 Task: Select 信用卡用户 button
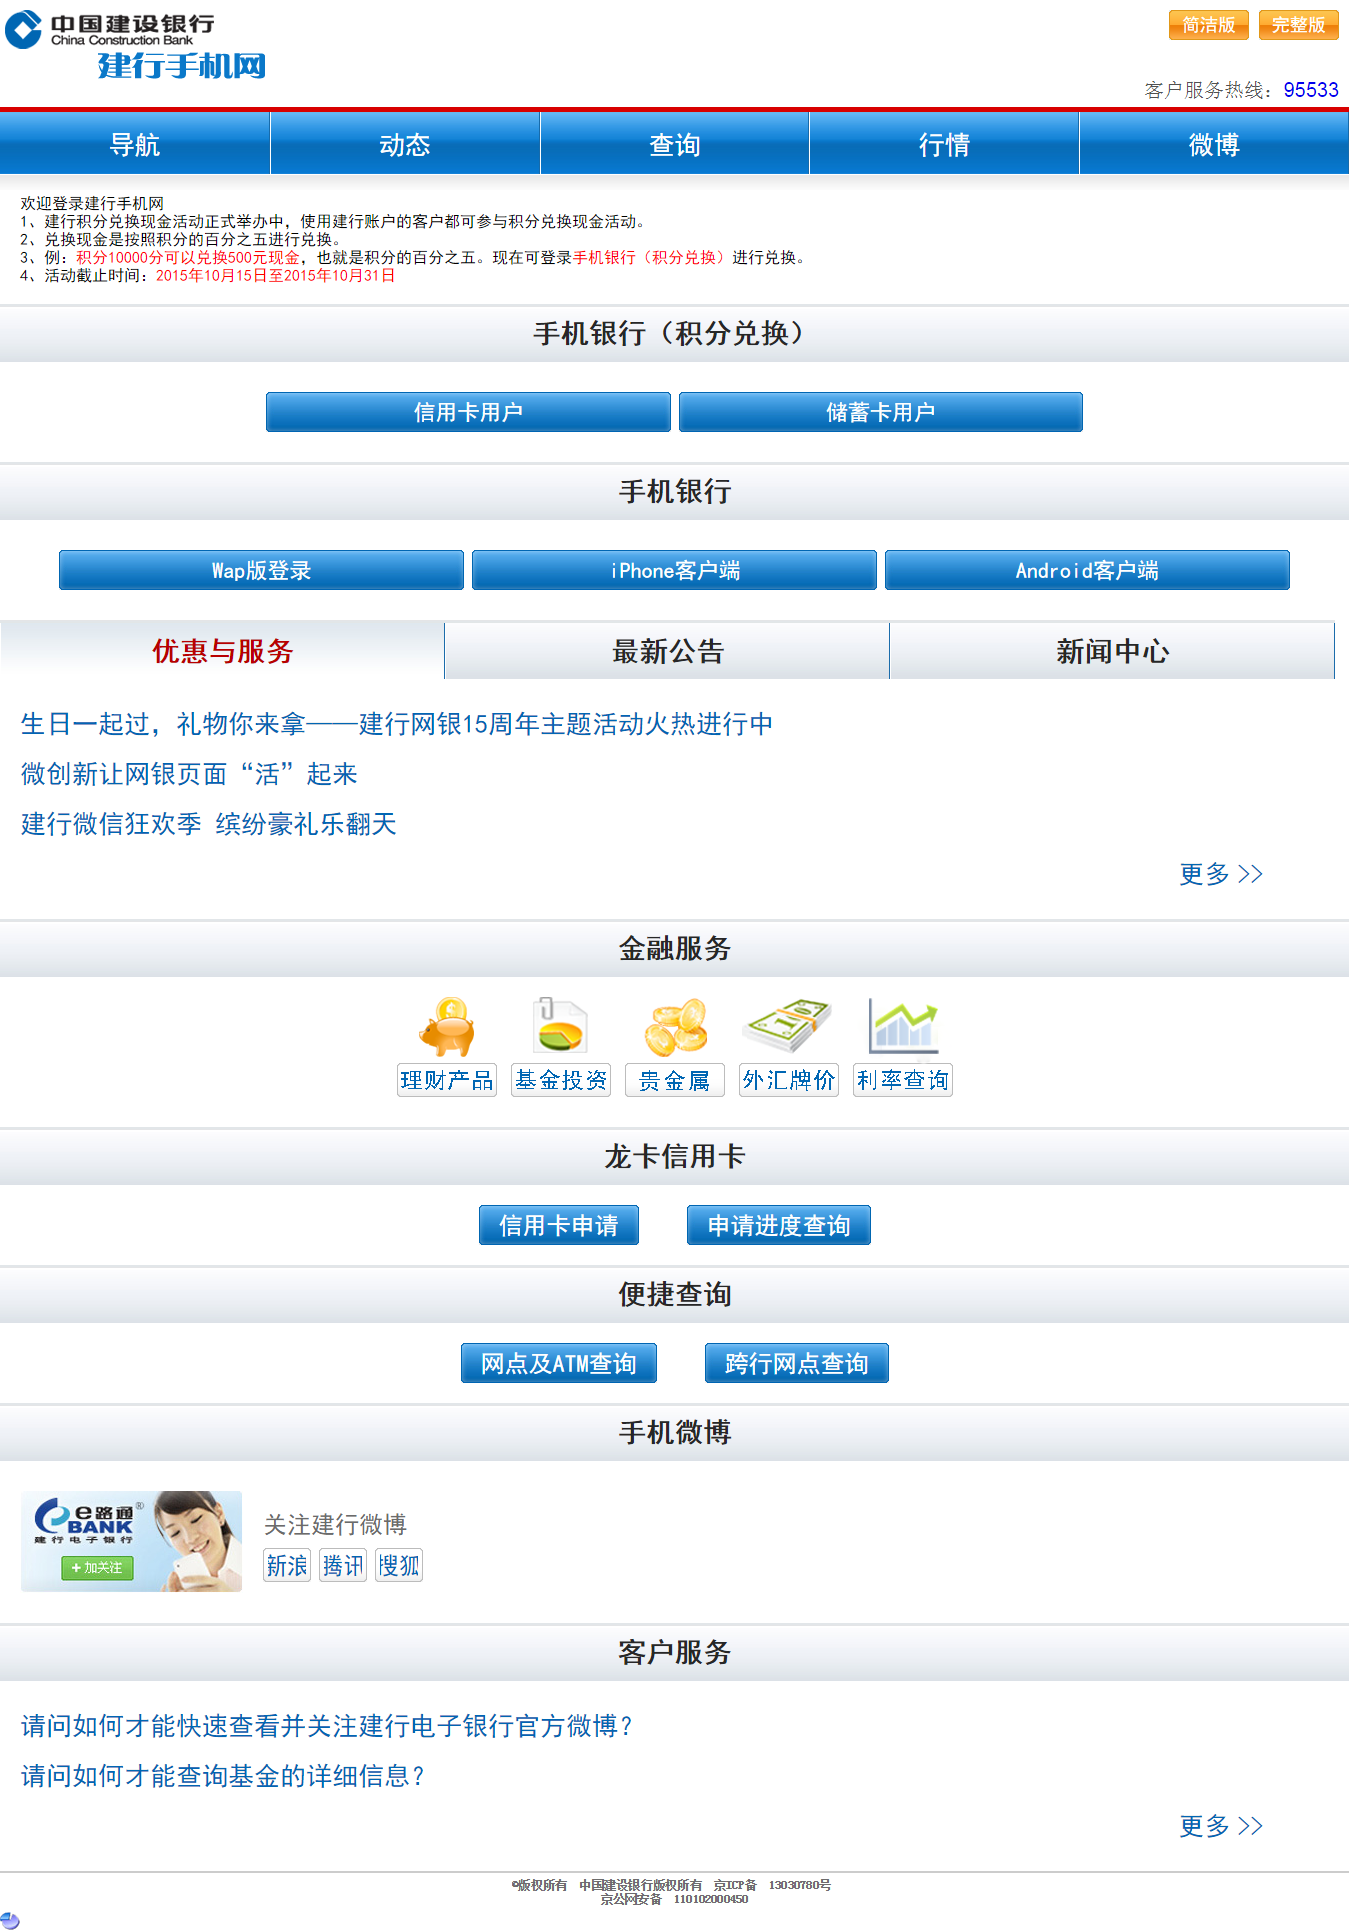click(x=468, y=412)
